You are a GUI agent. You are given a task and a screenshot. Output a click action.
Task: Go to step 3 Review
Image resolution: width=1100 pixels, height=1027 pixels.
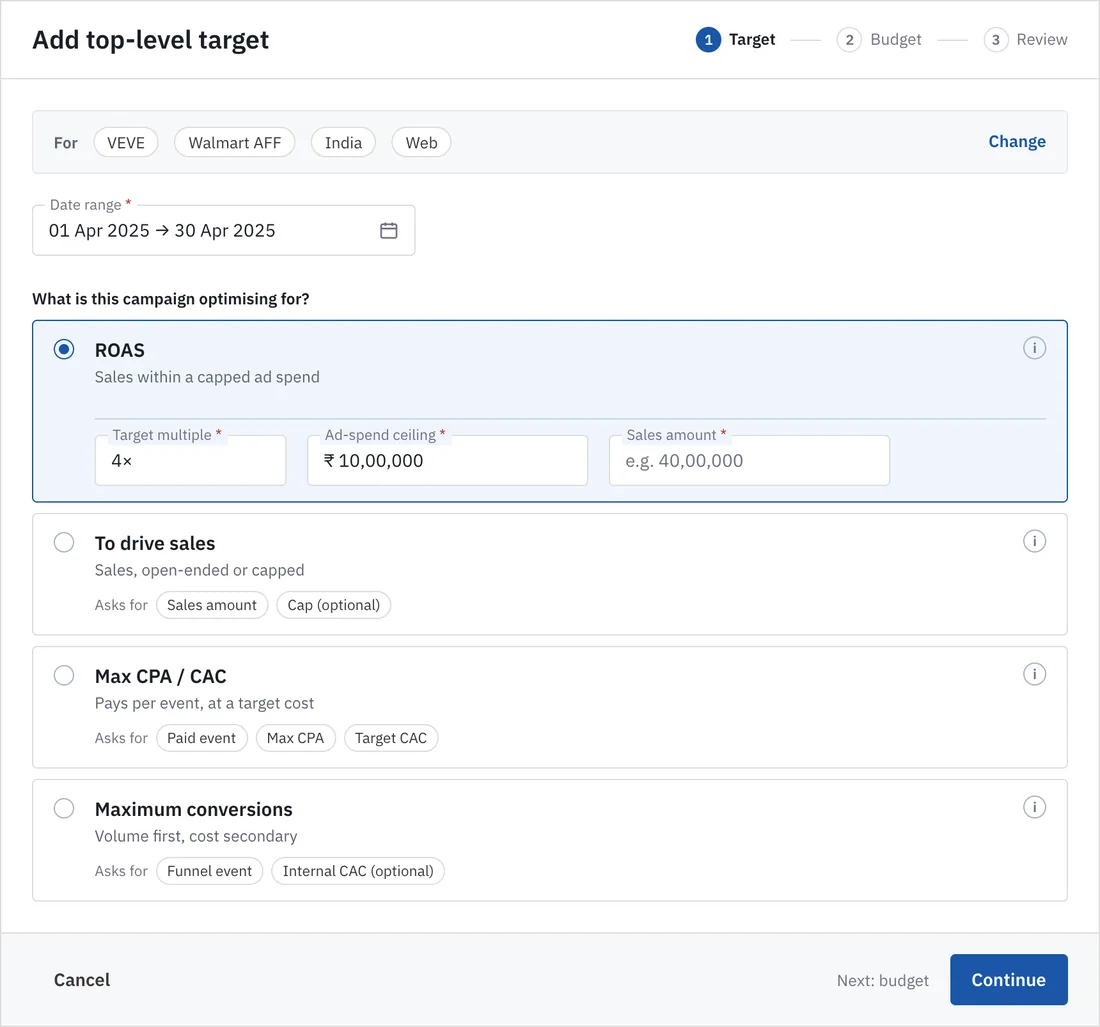[x=1026, y=39]
